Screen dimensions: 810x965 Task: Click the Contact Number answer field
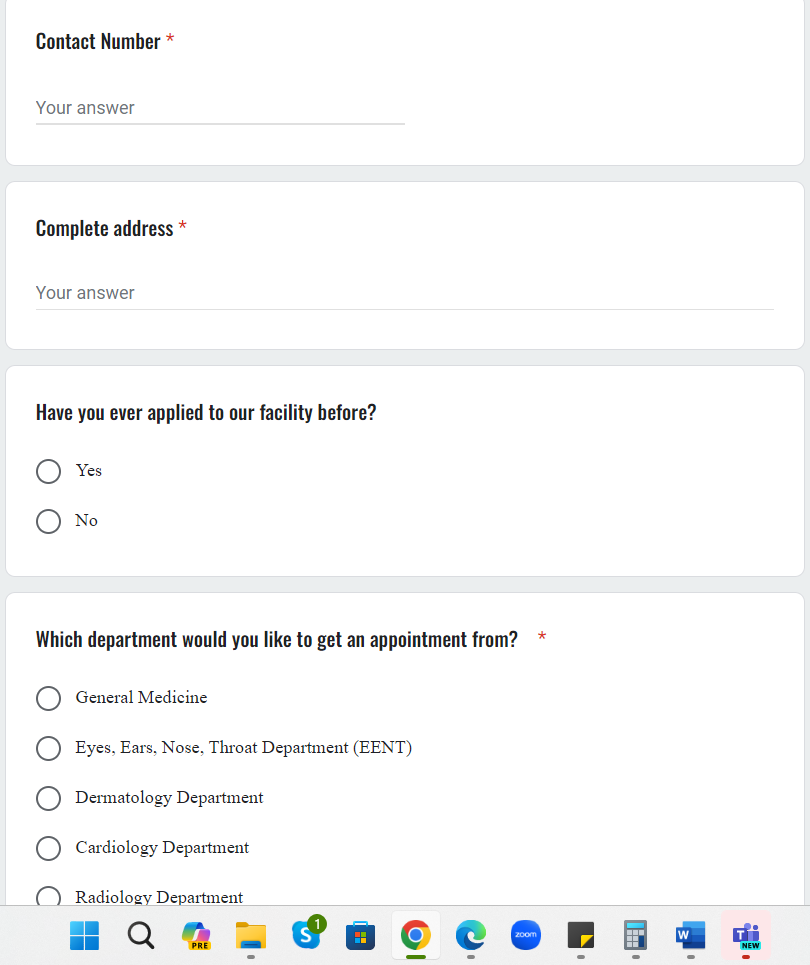[220, 108]
